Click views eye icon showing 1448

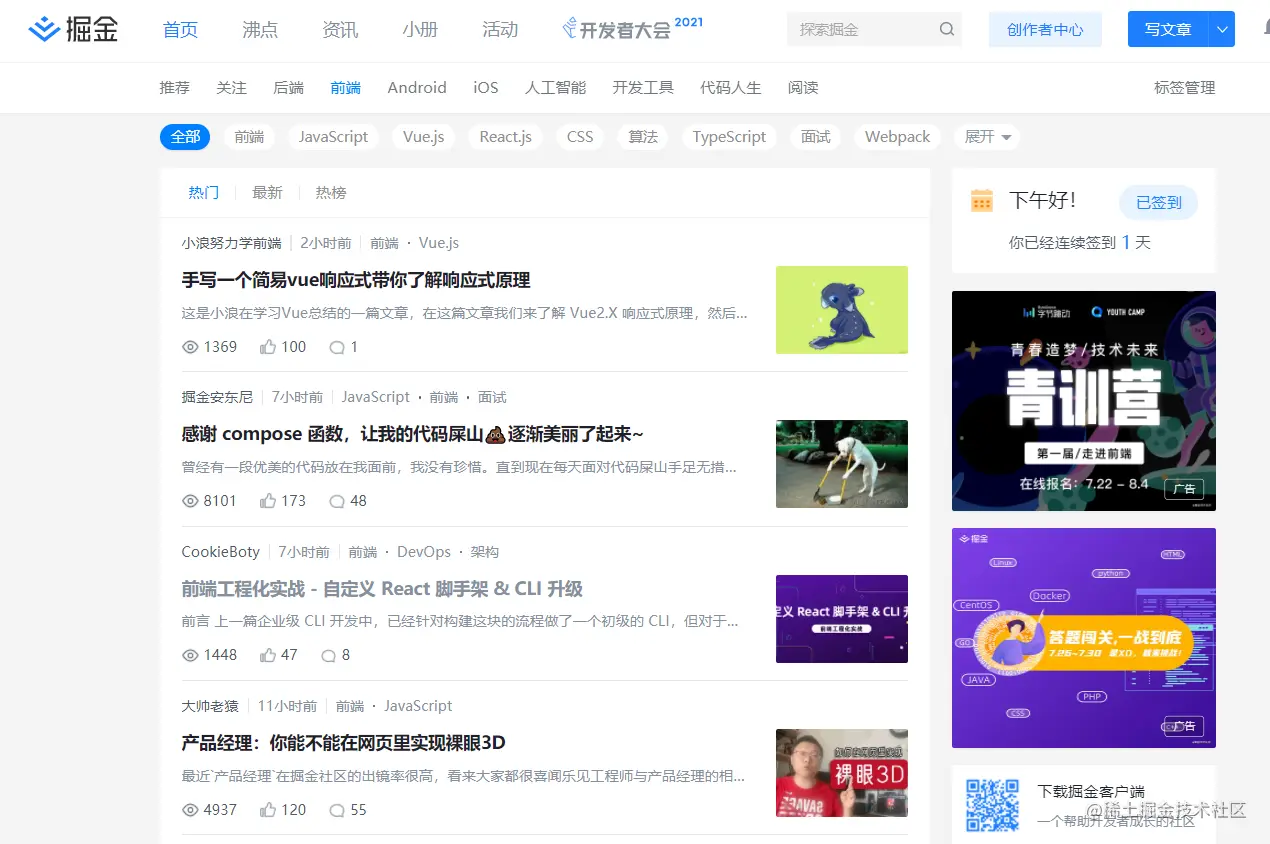[190, 655]
